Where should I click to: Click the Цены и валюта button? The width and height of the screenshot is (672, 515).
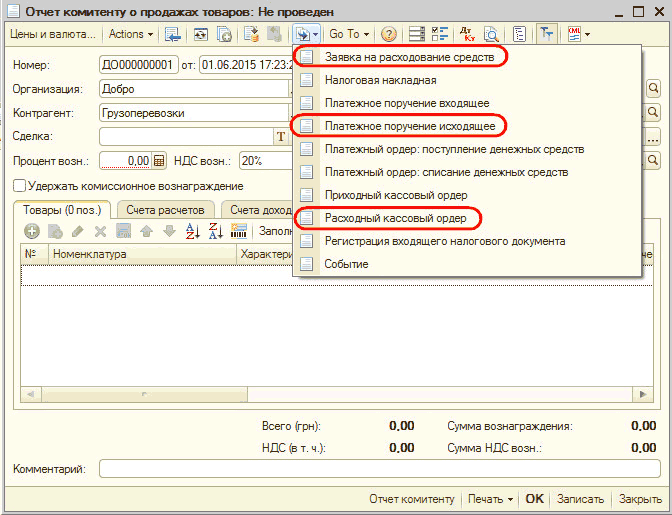tap(50, 34)
